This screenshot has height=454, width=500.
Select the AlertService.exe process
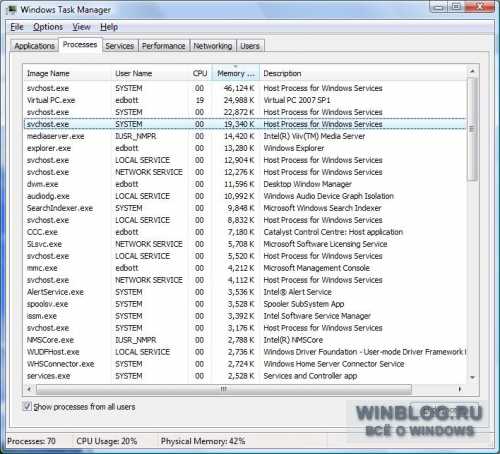click(x=245, y=292)
